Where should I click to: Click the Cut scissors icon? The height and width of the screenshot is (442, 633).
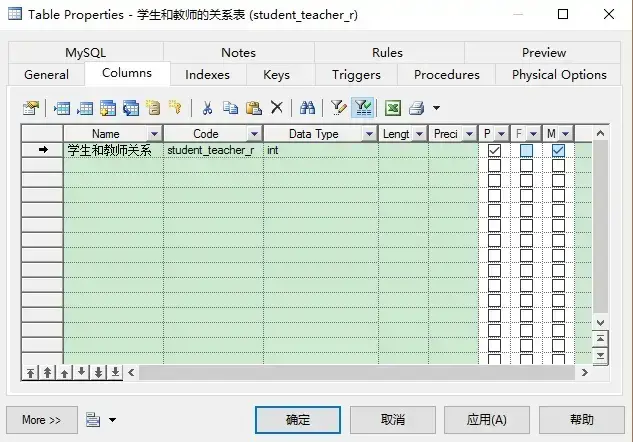[208, 108]
